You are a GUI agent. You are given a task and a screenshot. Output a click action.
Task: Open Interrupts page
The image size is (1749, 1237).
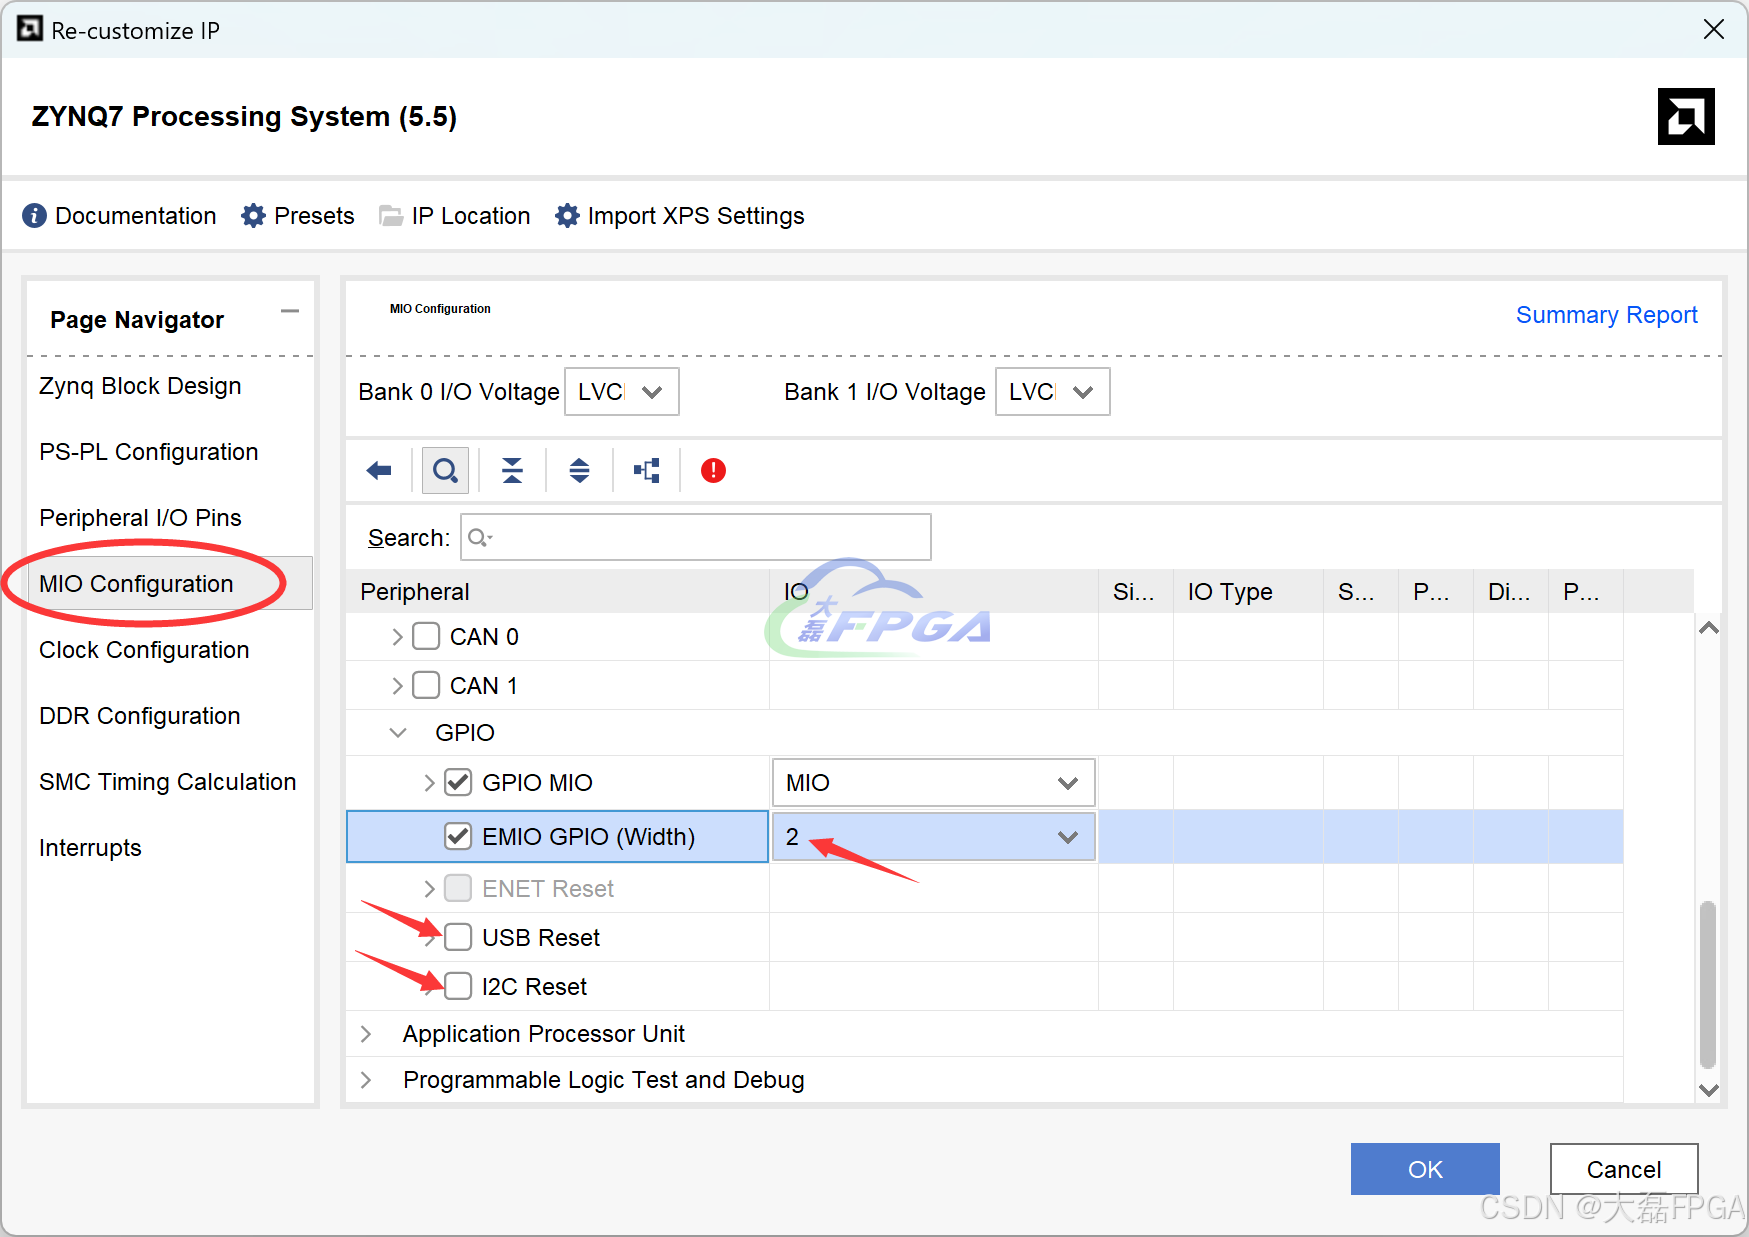(x=90, y=848)
